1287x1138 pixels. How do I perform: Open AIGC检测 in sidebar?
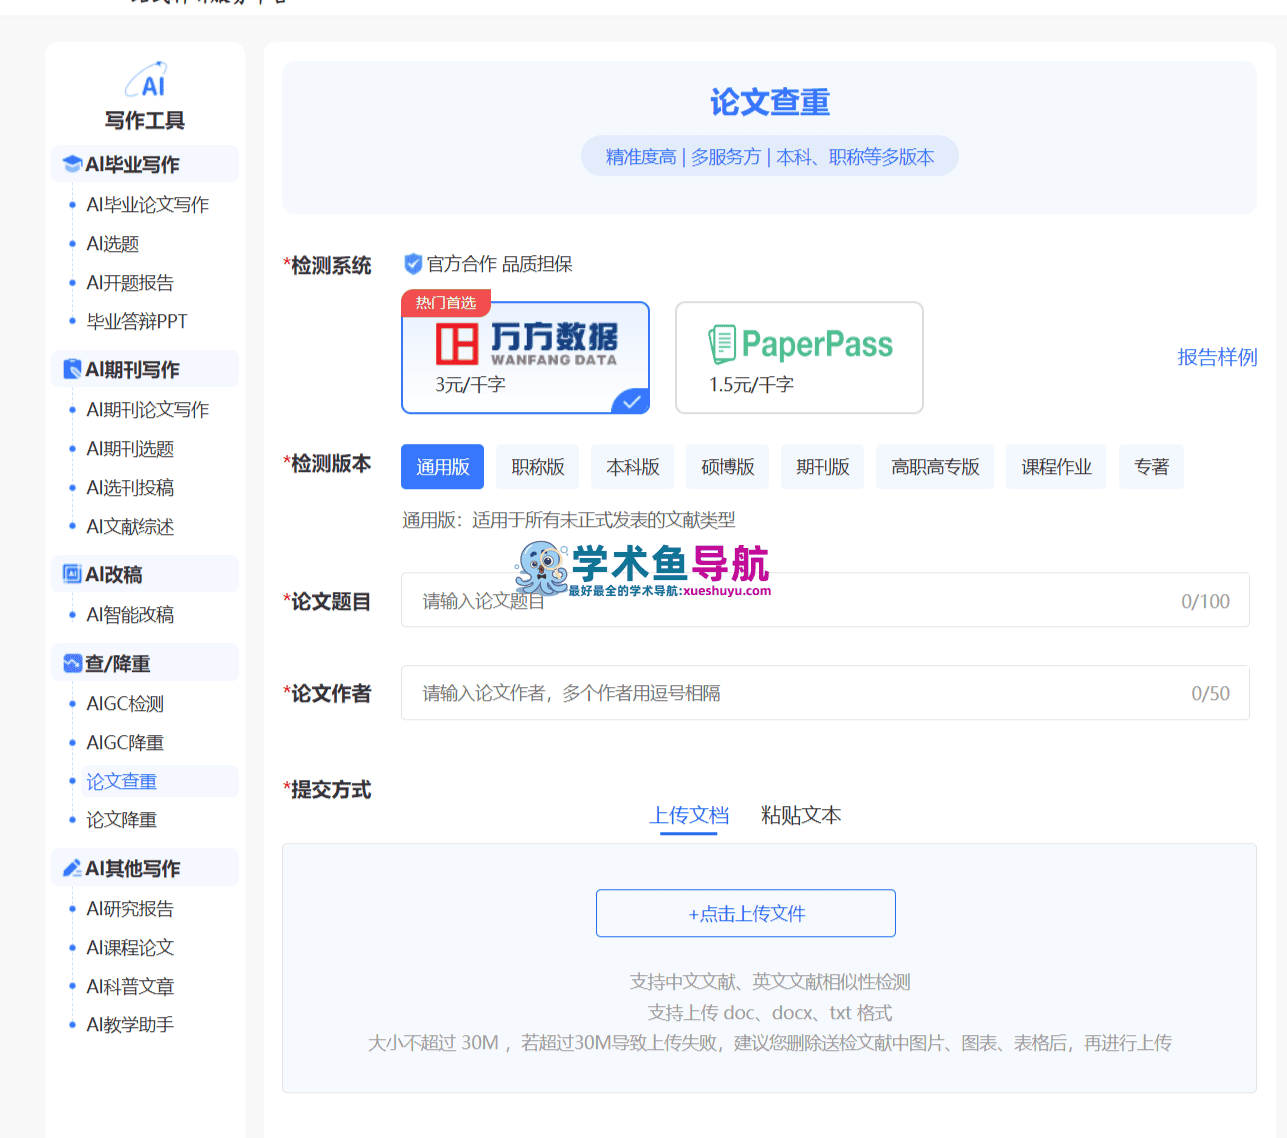click(x=125, y=703)
